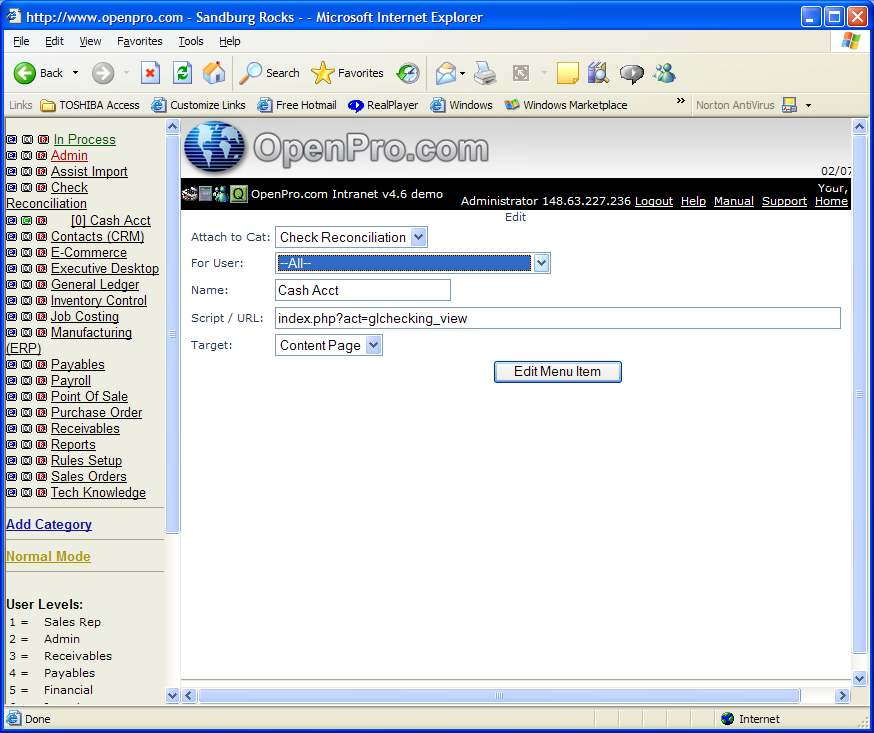Click the Script / URL text field
The image size is (874, 733).
pyautogui.click(x=557, y=318)
